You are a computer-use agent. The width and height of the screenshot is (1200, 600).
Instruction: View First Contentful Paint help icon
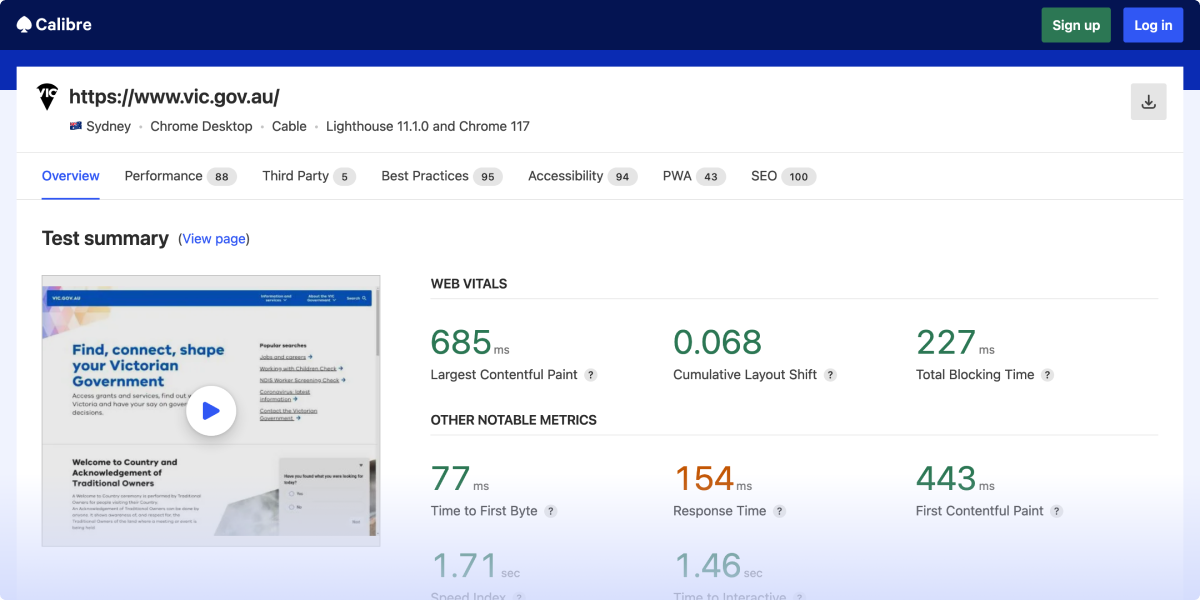coord(1055,511)
